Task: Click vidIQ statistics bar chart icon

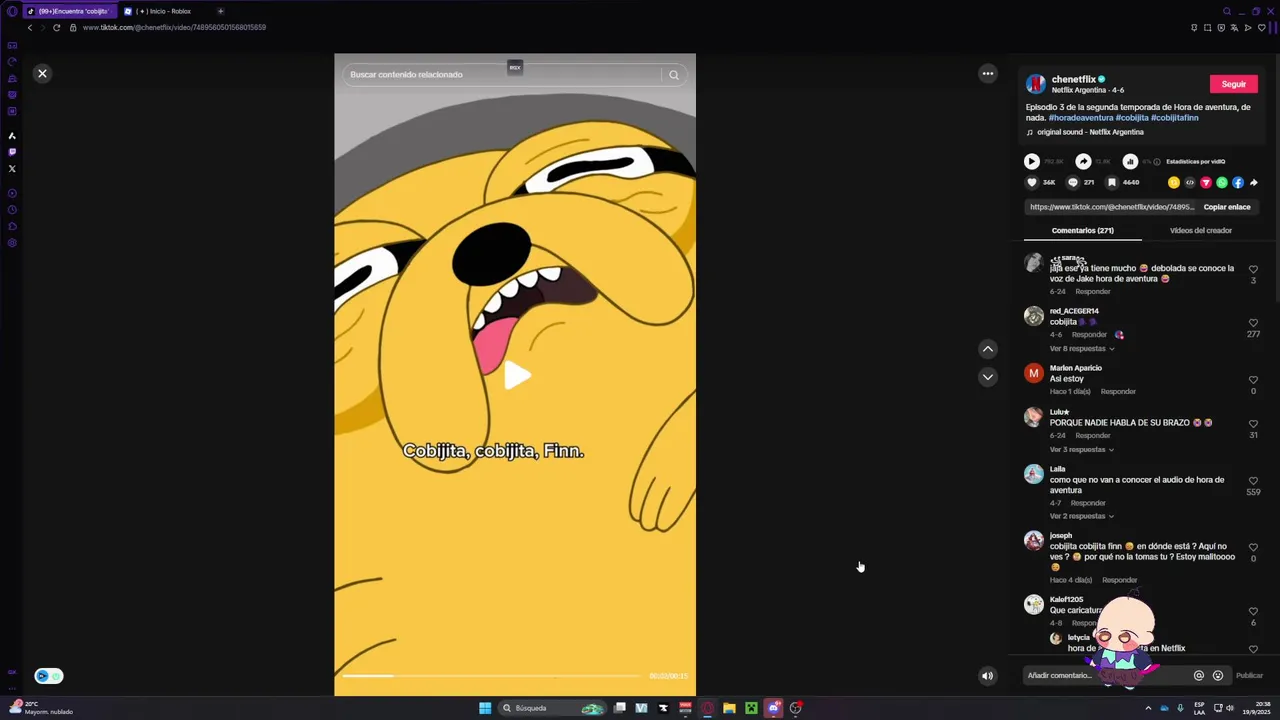Action: 1130,161
